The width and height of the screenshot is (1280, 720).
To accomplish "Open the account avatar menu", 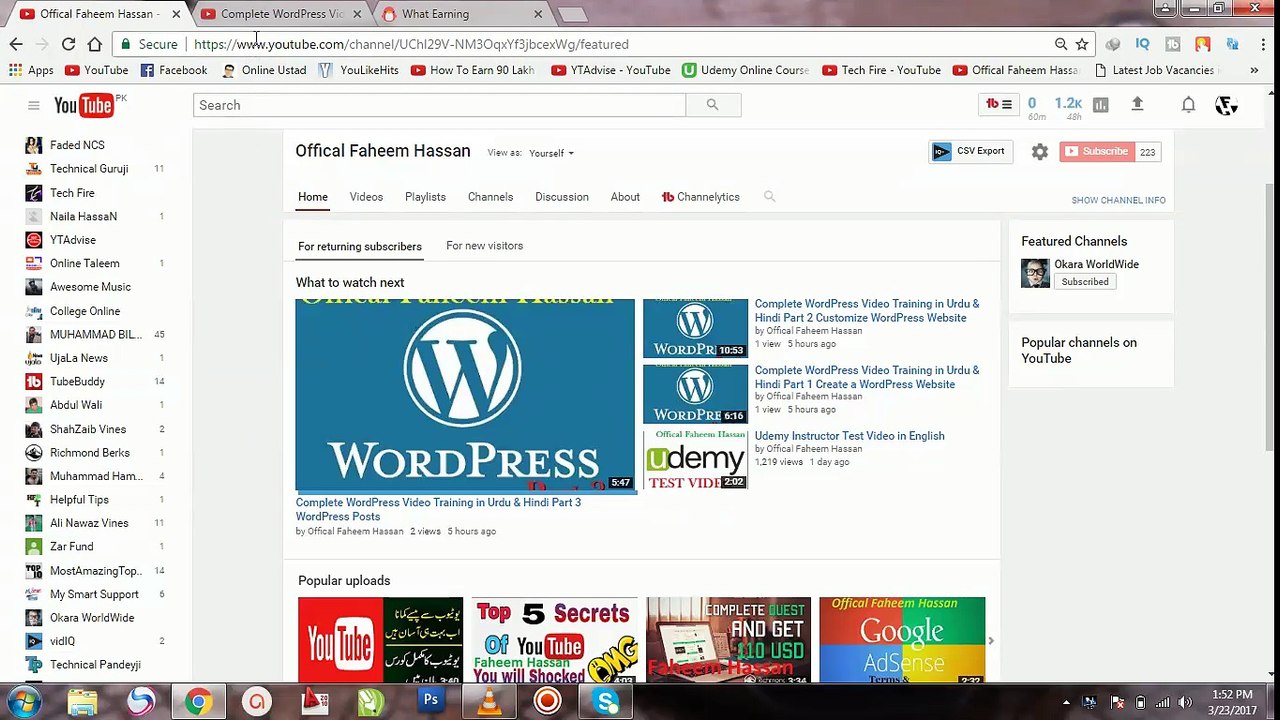I will click(x=1226, y=105).
